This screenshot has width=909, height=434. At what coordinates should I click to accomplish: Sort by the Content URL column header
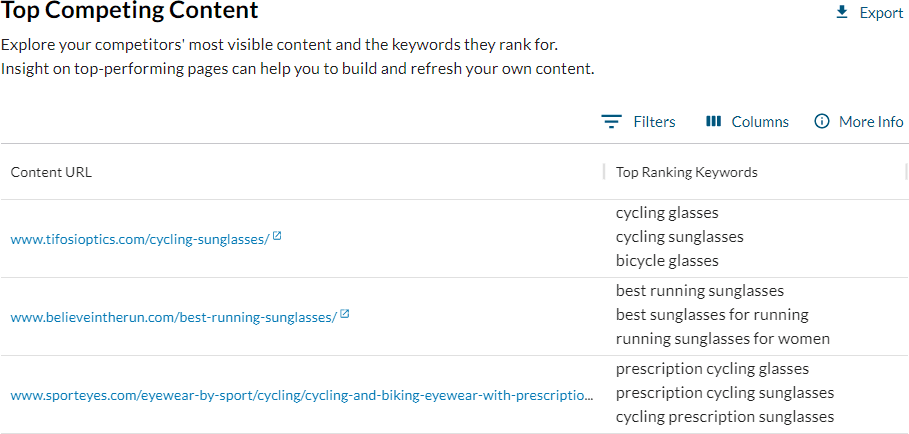click(51, 172)
